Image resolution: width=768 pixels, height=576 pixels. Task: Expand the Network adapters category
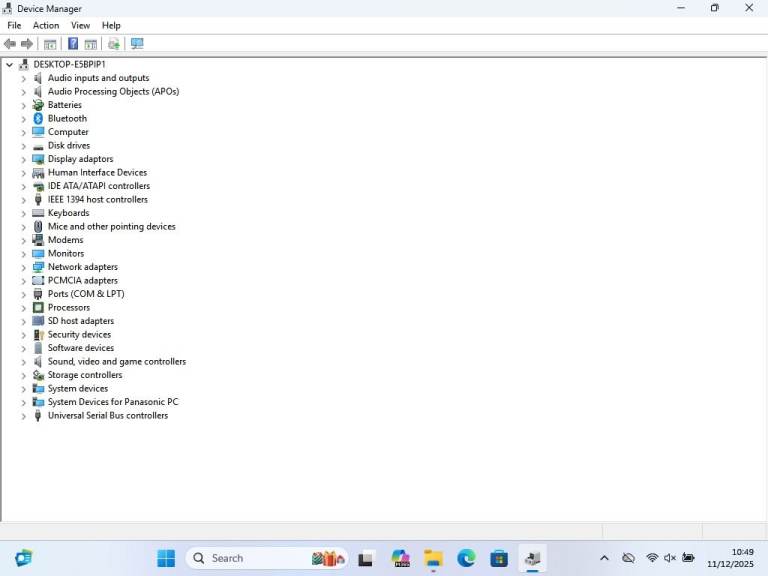[x=24, y=267]
